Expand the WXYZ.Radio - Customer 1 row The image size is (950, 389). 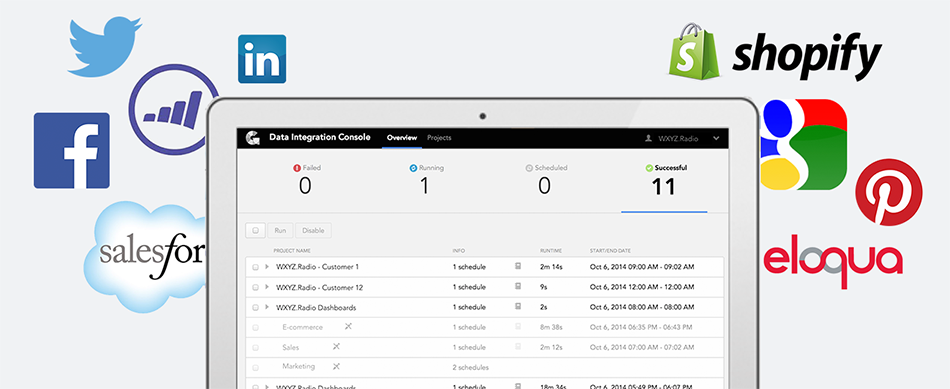click(267, 266)
